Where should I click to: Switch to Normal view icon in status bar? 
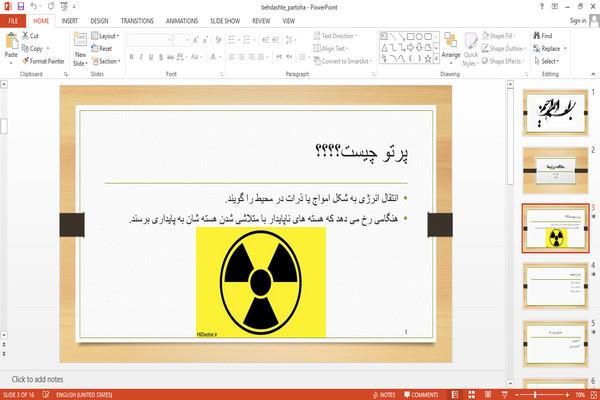tap(455, 395)
